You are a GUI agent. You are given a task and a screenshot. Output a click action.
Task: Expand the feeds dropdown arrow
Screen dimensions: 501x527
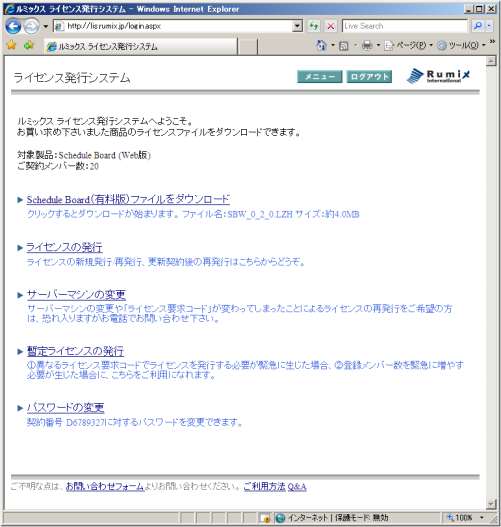(x=356, y=45)
